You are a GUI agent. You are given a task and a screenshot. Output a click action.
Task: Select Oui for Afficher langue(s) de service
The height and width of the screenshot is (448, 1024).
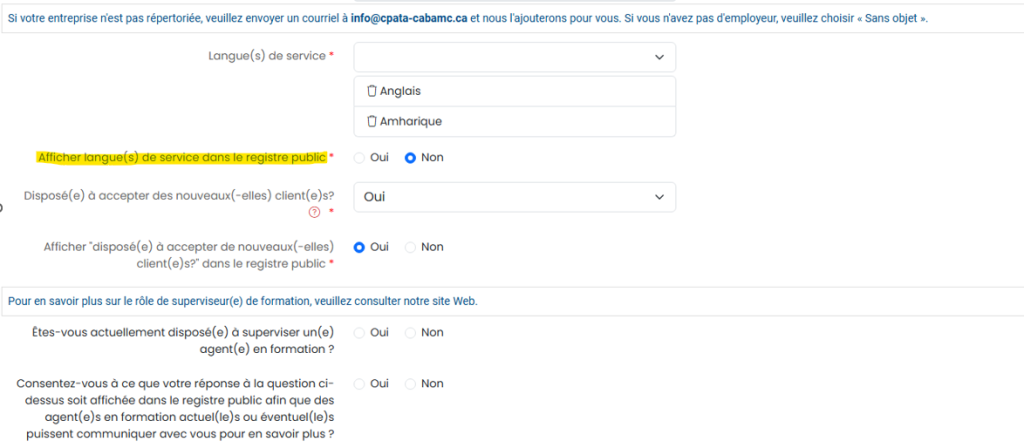click(360, 158)
